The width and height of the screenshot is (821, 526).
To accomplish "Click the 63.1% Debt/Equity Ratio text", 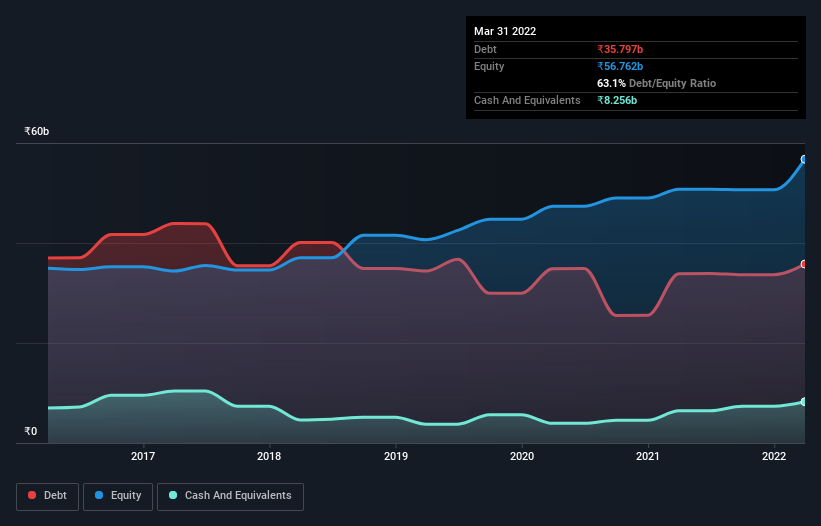I will 657,83.
